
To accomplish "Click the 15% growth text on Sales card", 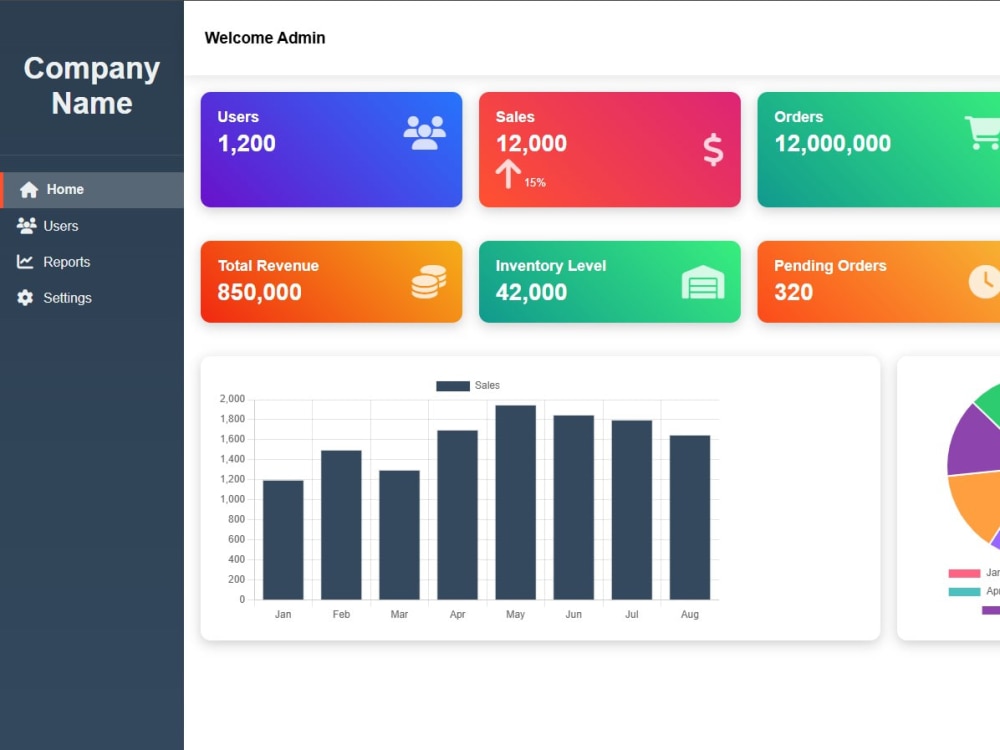I will coord(535,183).
